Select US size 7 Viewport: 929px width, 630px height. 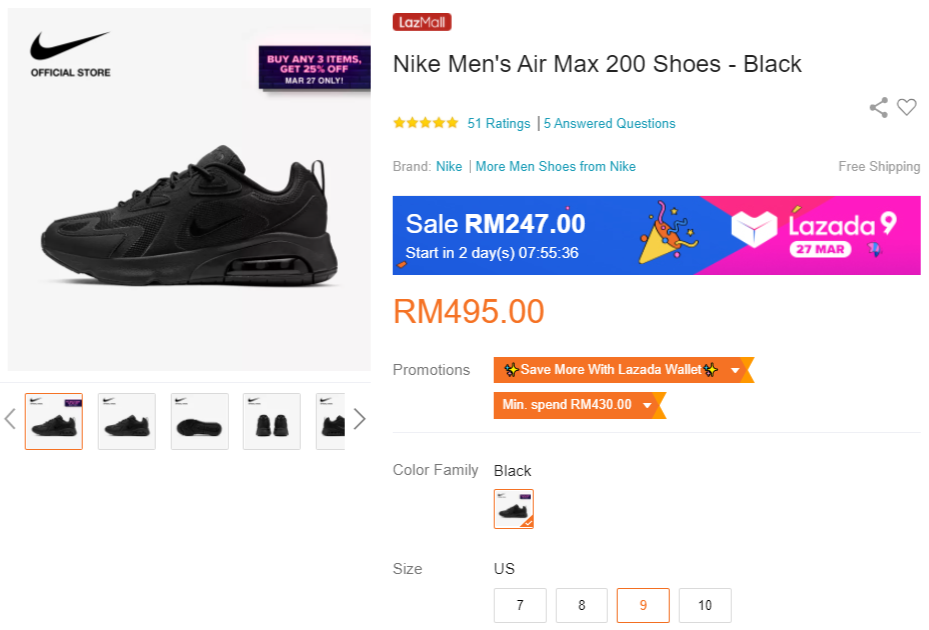(x=520, y=605)
